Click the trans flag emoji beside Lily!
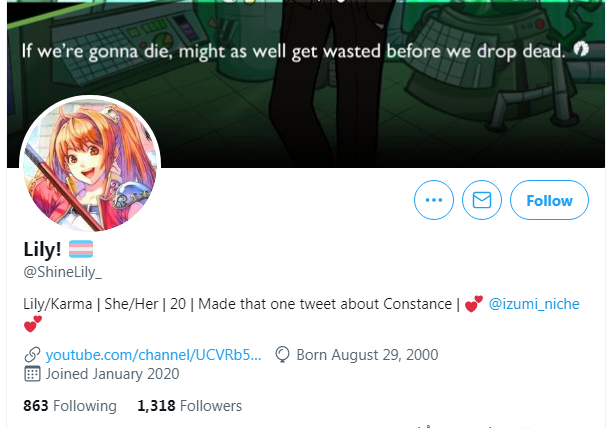The width and height of the screenshot is (614, 428). pyautogui.click(x=81, y=249)
